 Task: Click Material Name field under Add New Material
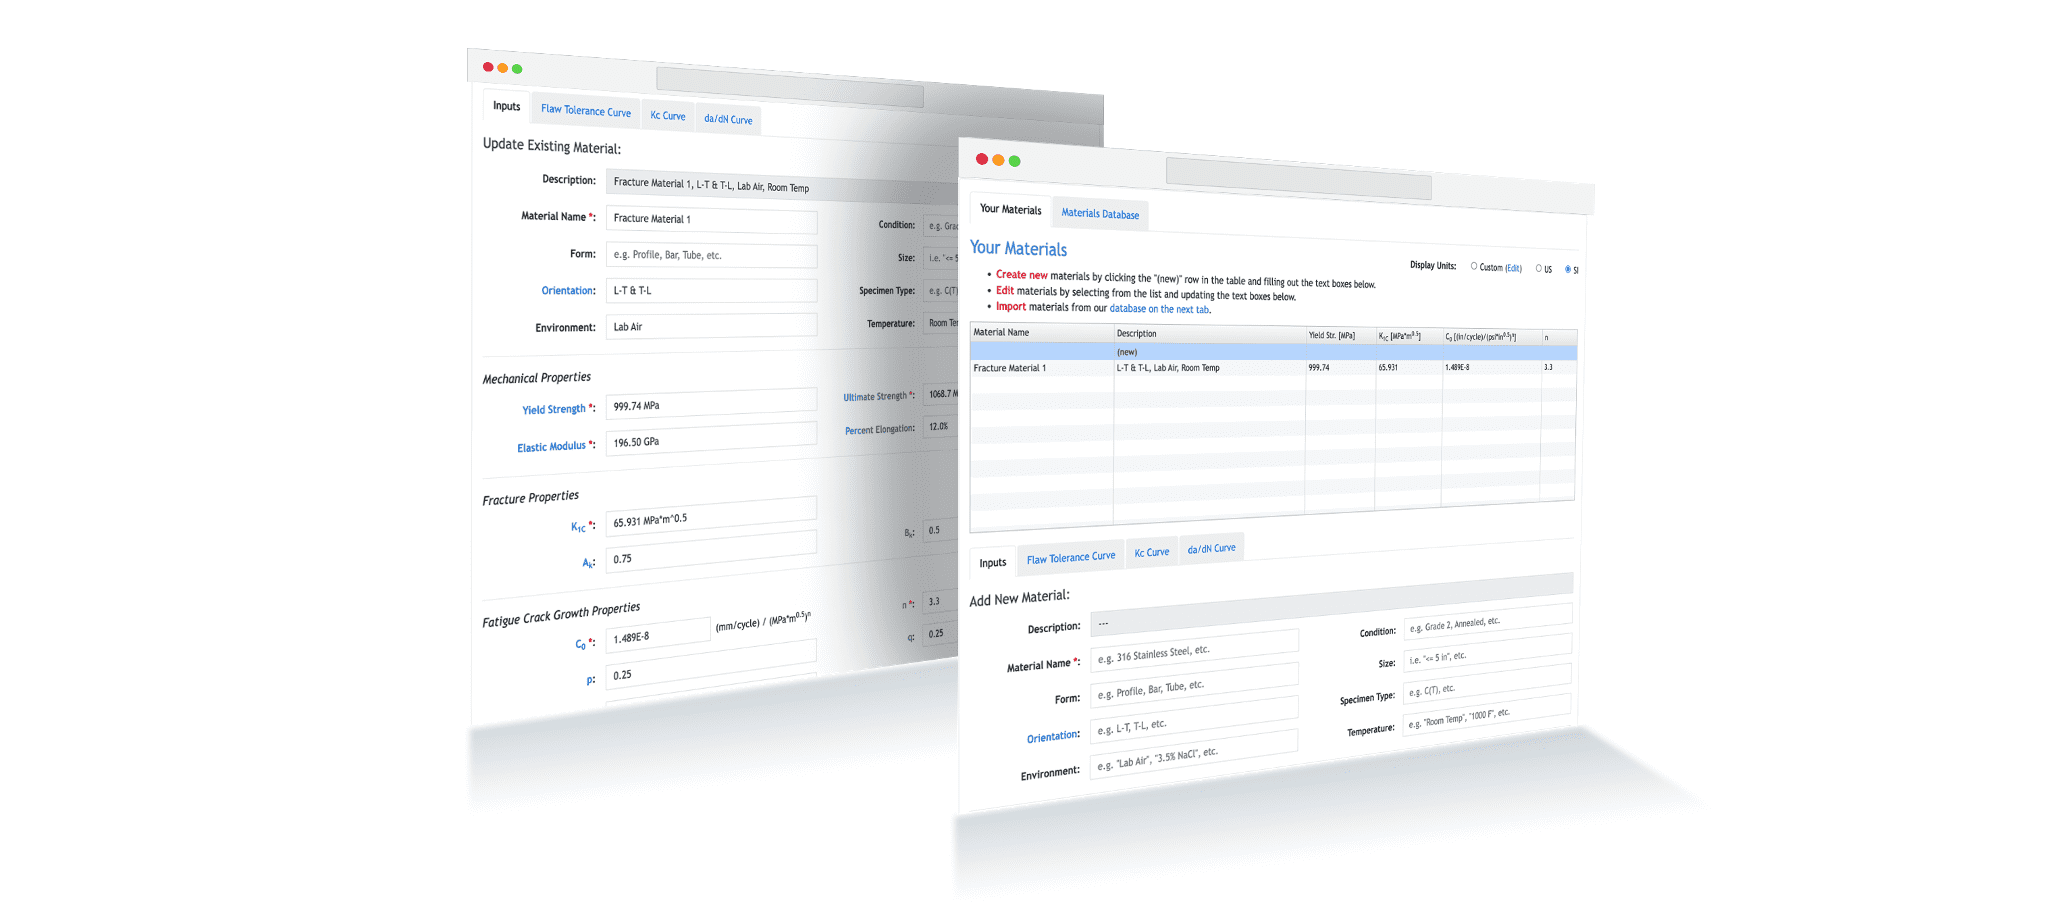[x=1194, y=653]
